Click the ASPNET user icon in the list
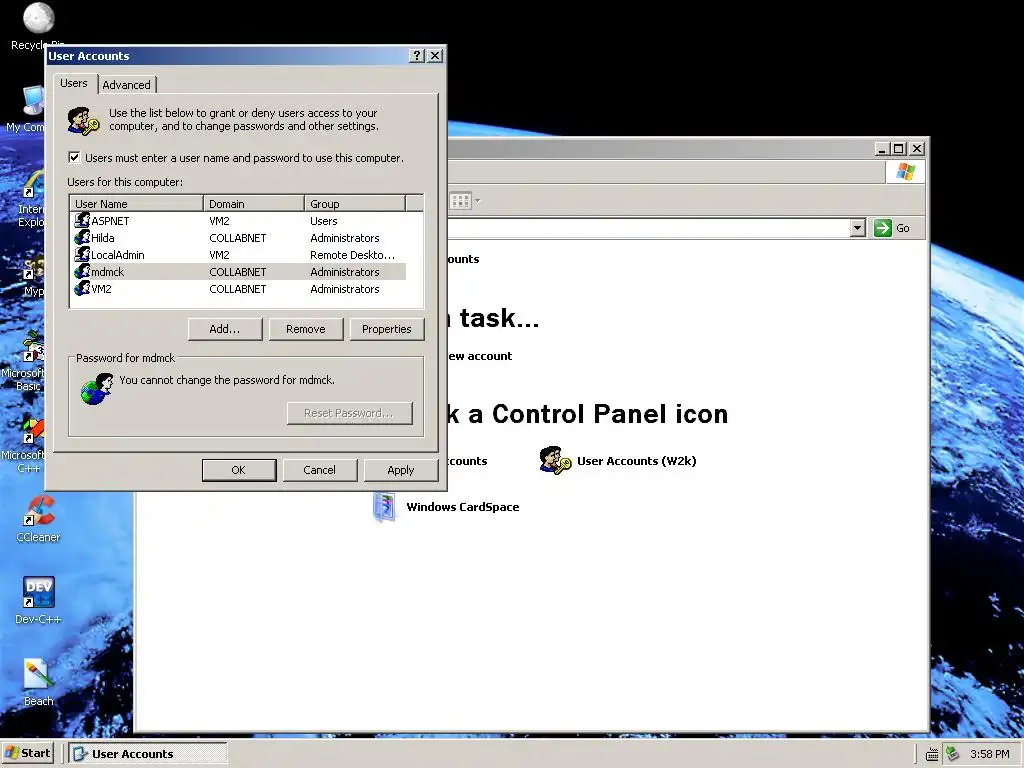This screenshot has width=1024, height=768. click(x=82, y=221)
